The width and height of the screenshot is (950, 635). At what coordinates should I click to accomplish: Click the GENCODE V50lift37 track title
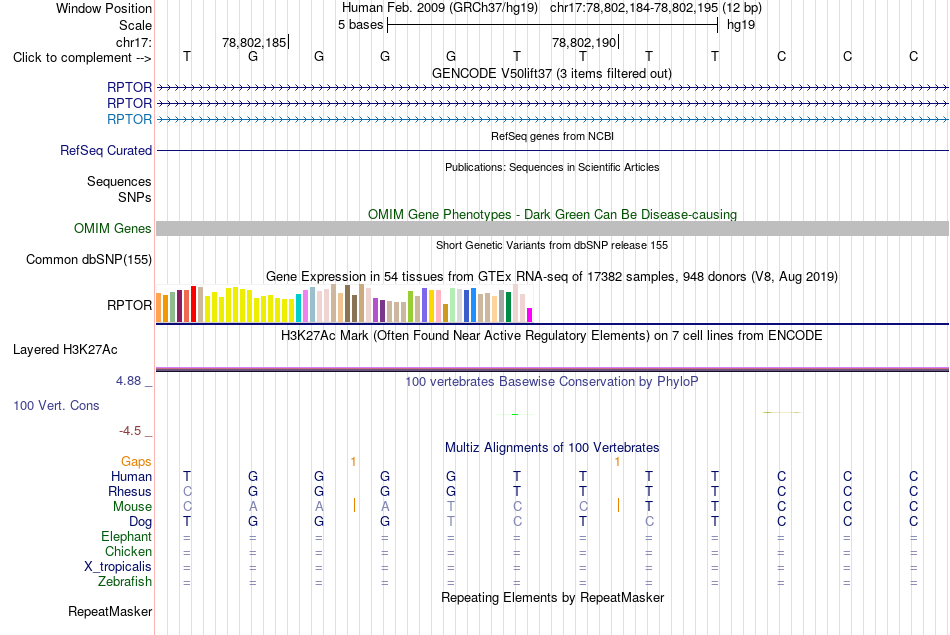pyautogui.click(x=552, y=73)
